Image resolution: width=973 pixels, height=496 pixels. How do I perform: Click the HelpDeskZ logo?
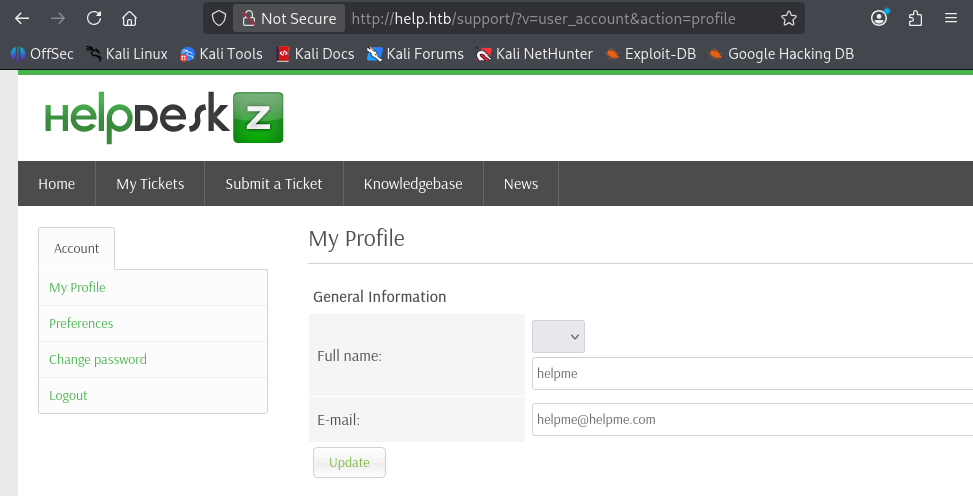click(x=164, y=118)
